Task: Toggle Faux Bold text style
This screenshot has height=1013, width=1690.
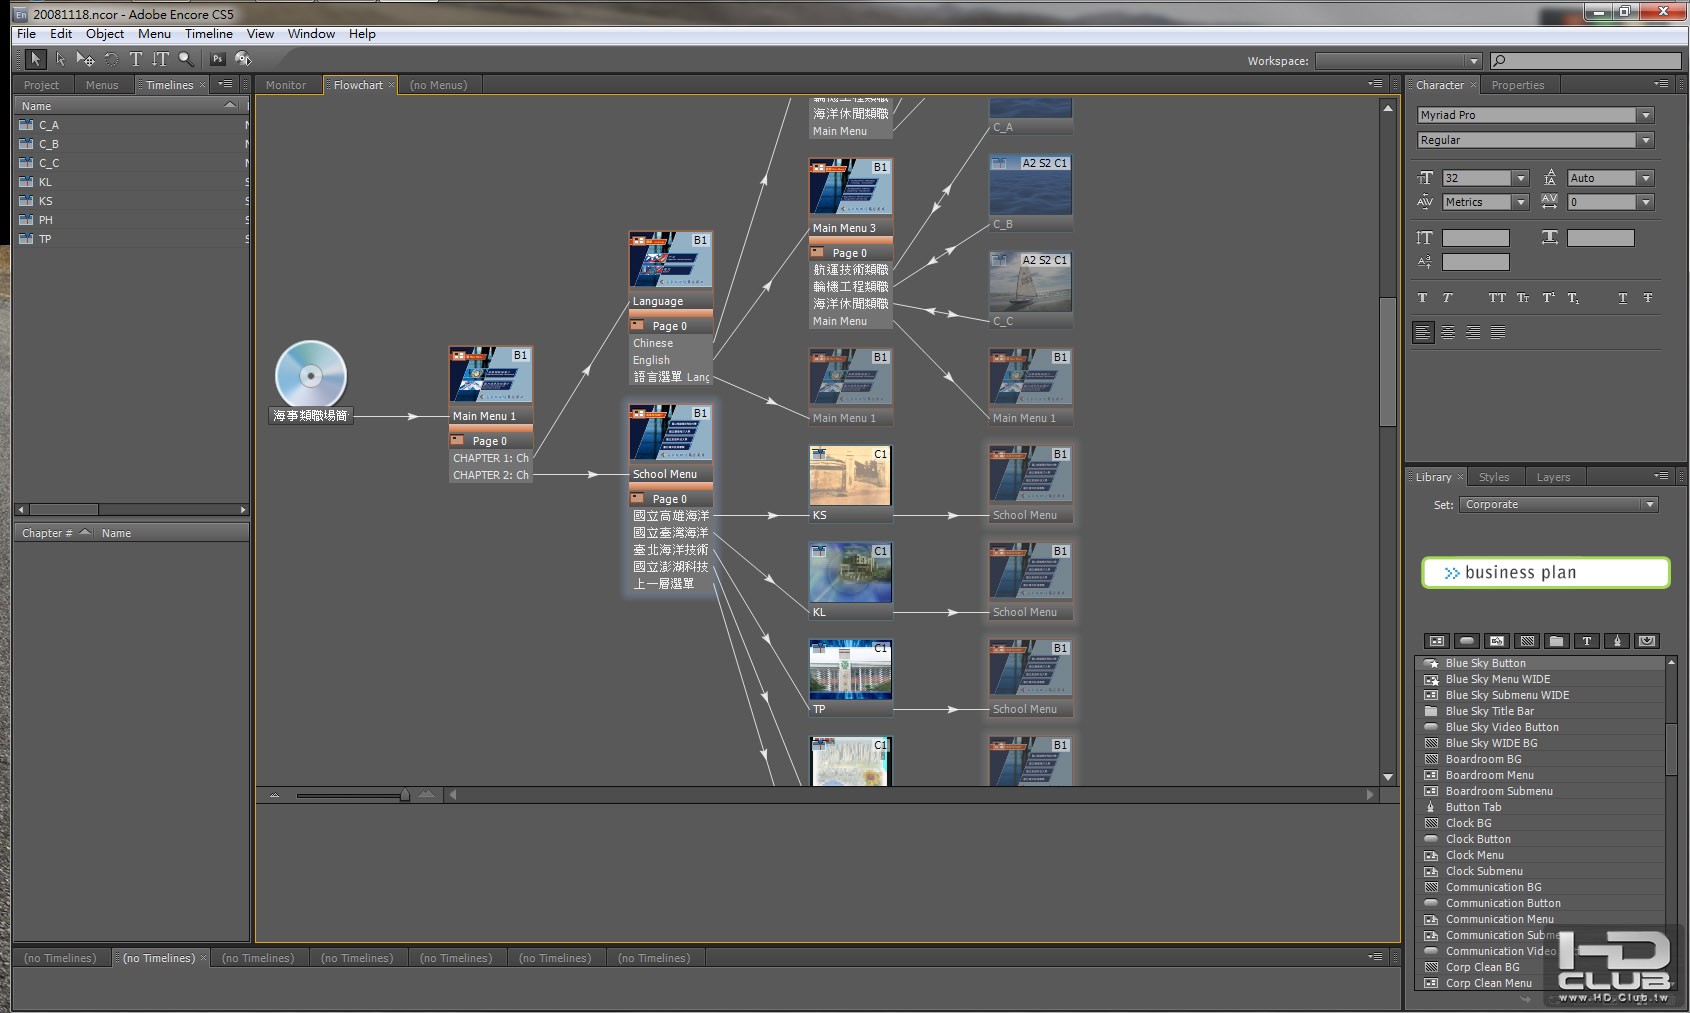Action: [x=1422, y=298]
